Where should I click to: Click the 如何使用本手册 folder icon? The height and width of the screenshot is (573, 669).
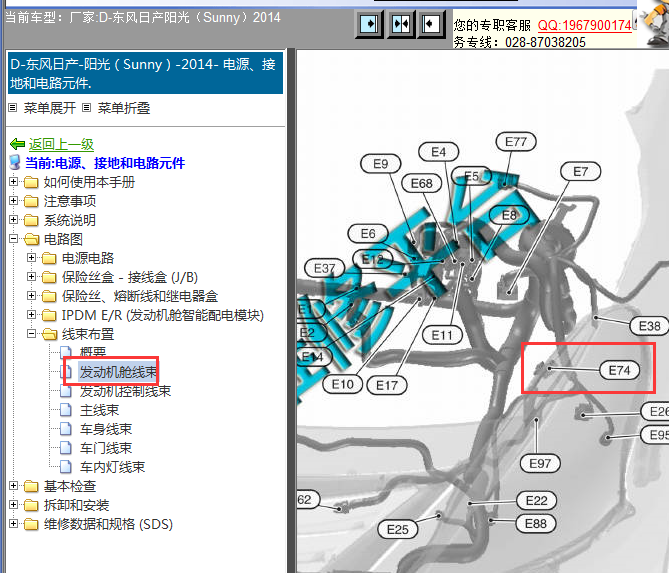31,183
